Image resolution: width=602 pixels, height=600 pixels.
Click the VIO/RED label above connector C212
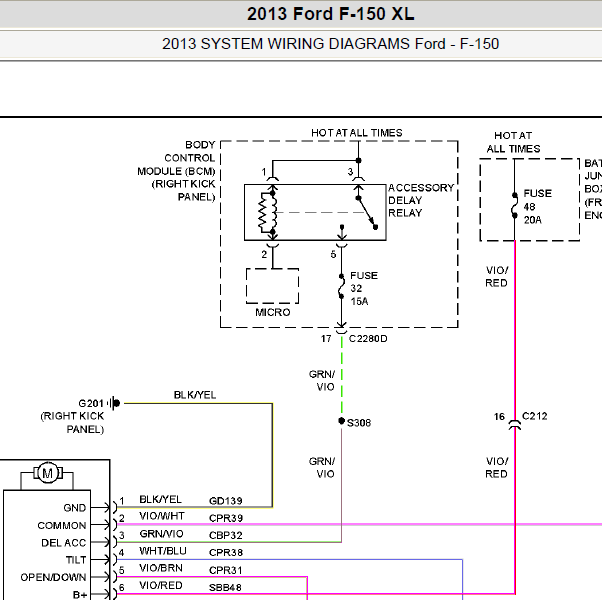pyautogui.click(x=497, y=276)
